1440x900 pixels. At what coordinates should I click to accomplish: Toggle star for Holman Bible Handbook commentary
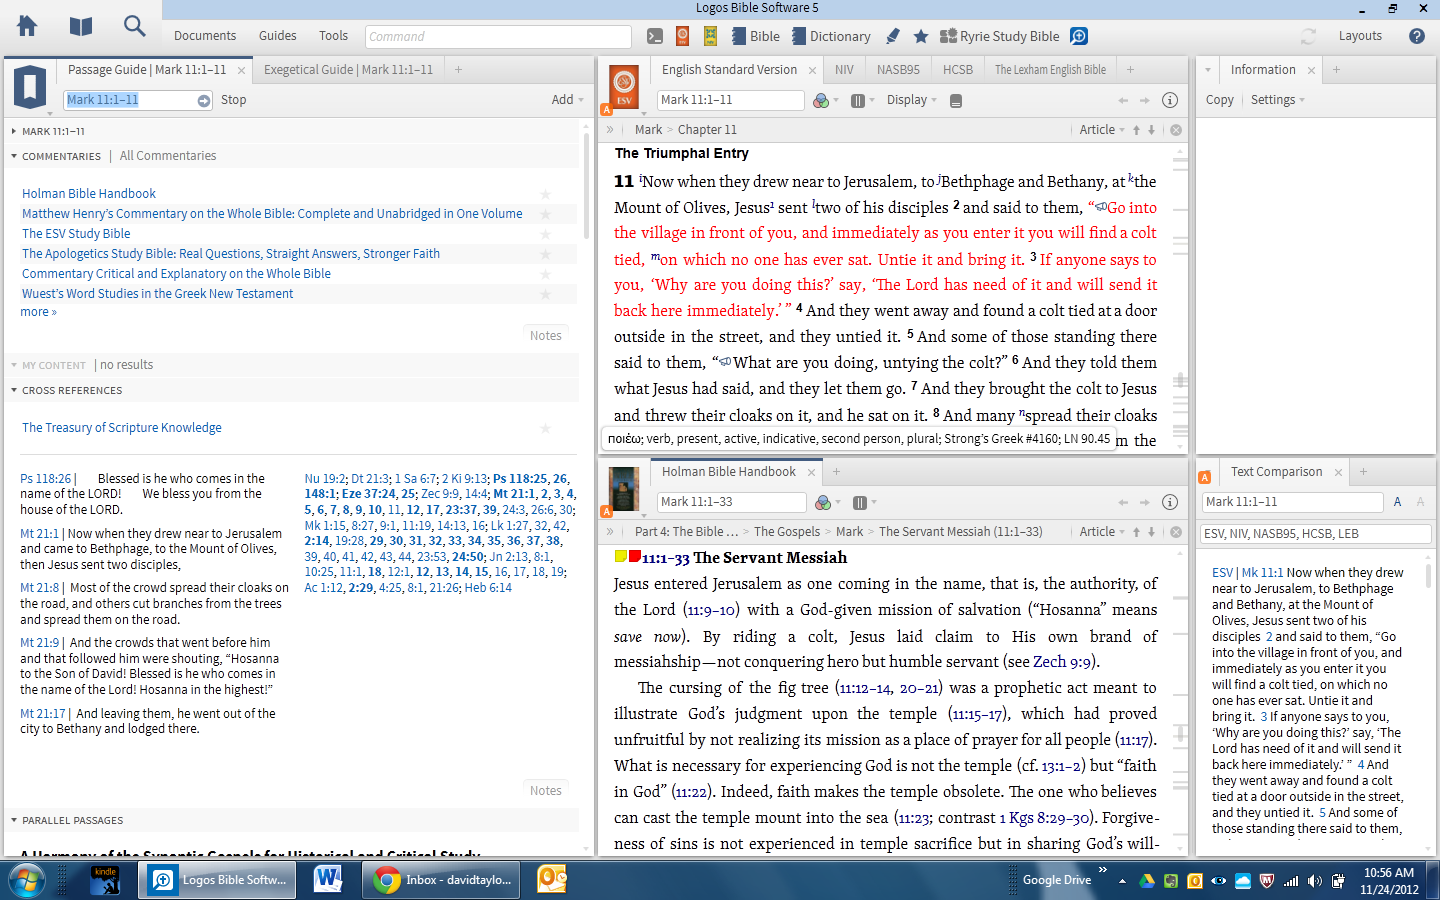coord(546,194)
